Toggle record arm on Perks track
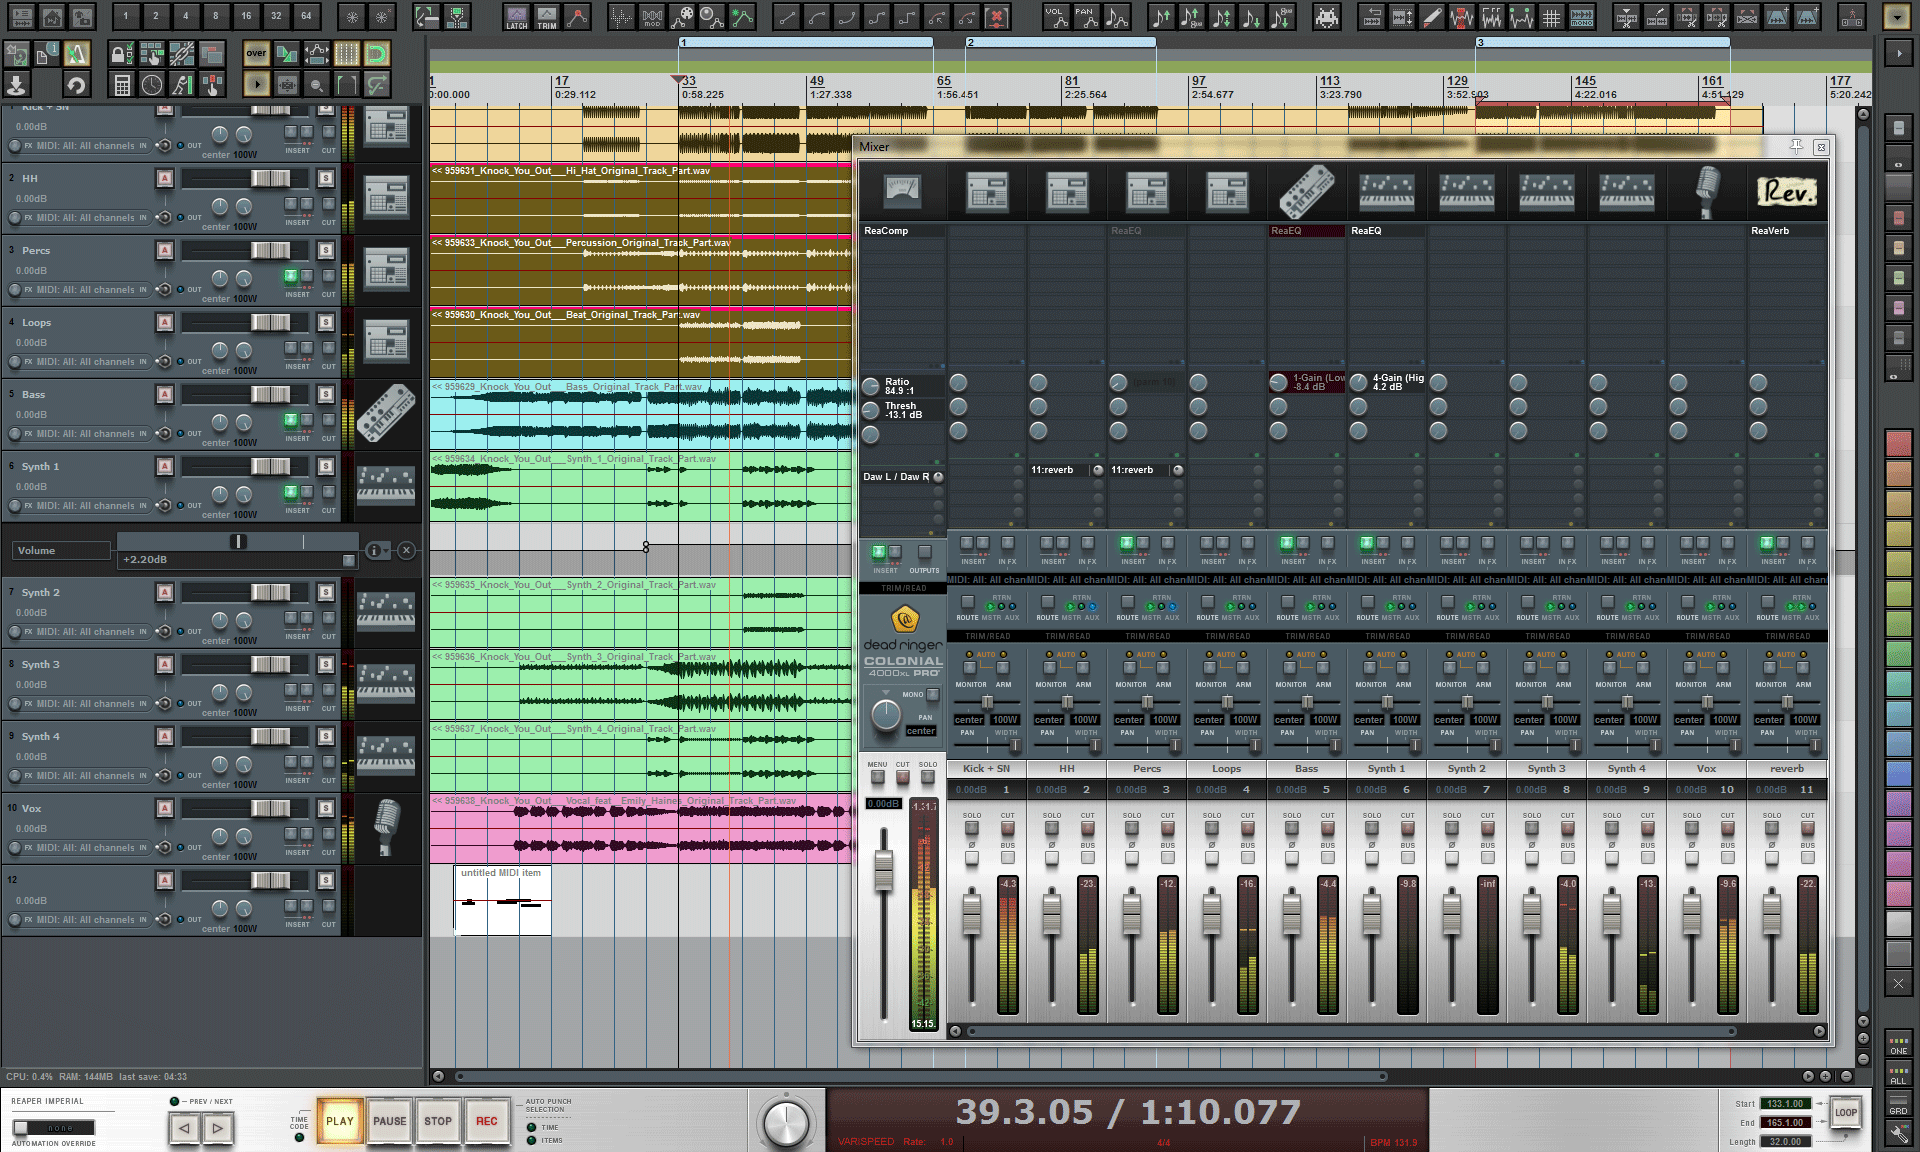Screen dimensions: 1920x1152 click(165, 250)
